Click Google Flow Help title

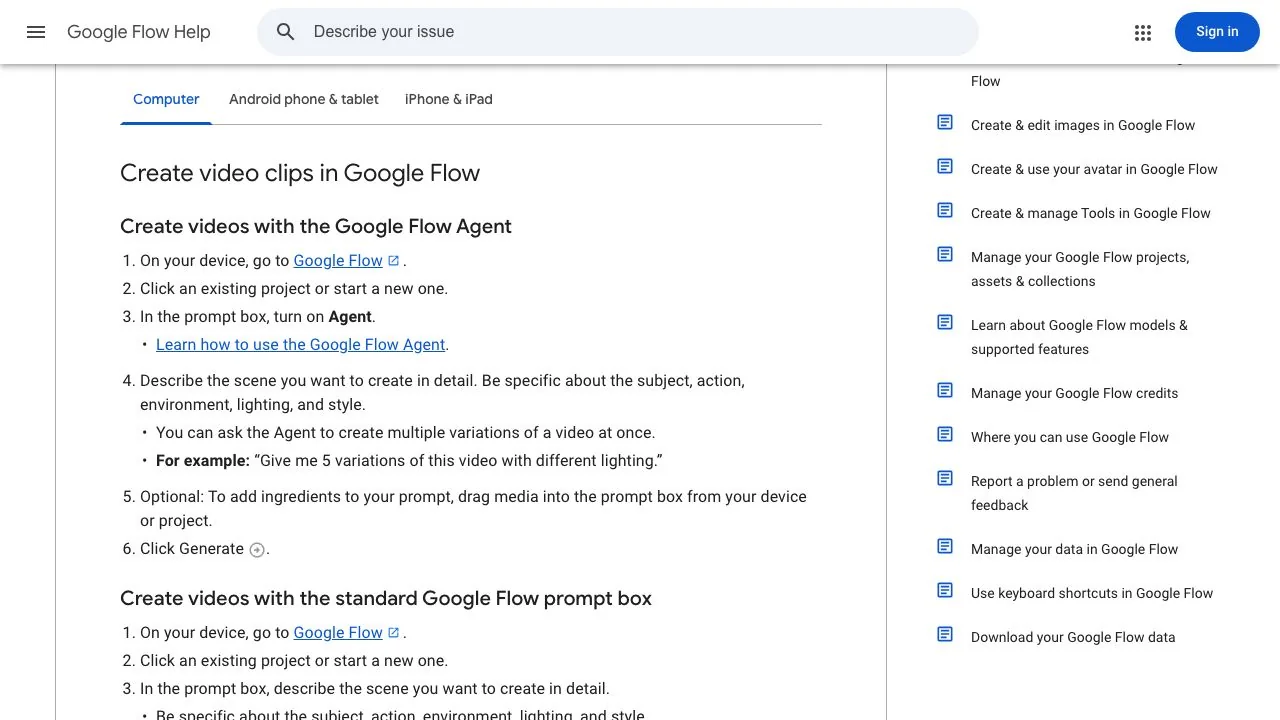click(x=139, y=32)
